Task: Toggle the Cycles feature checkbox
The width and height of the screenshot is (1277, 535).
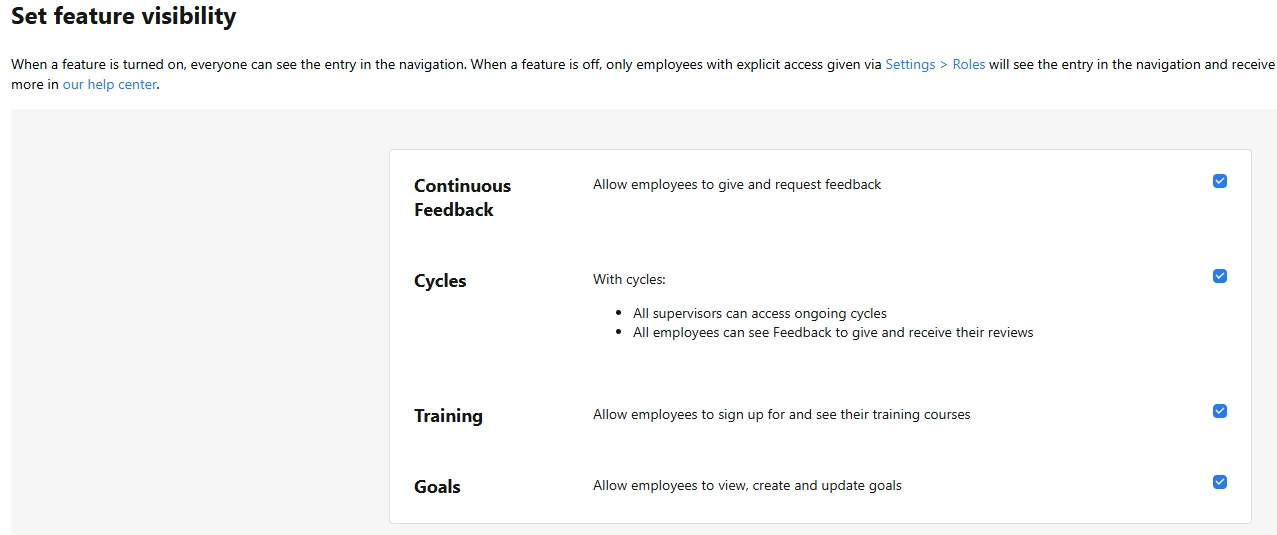Action: coord(1219,276)
